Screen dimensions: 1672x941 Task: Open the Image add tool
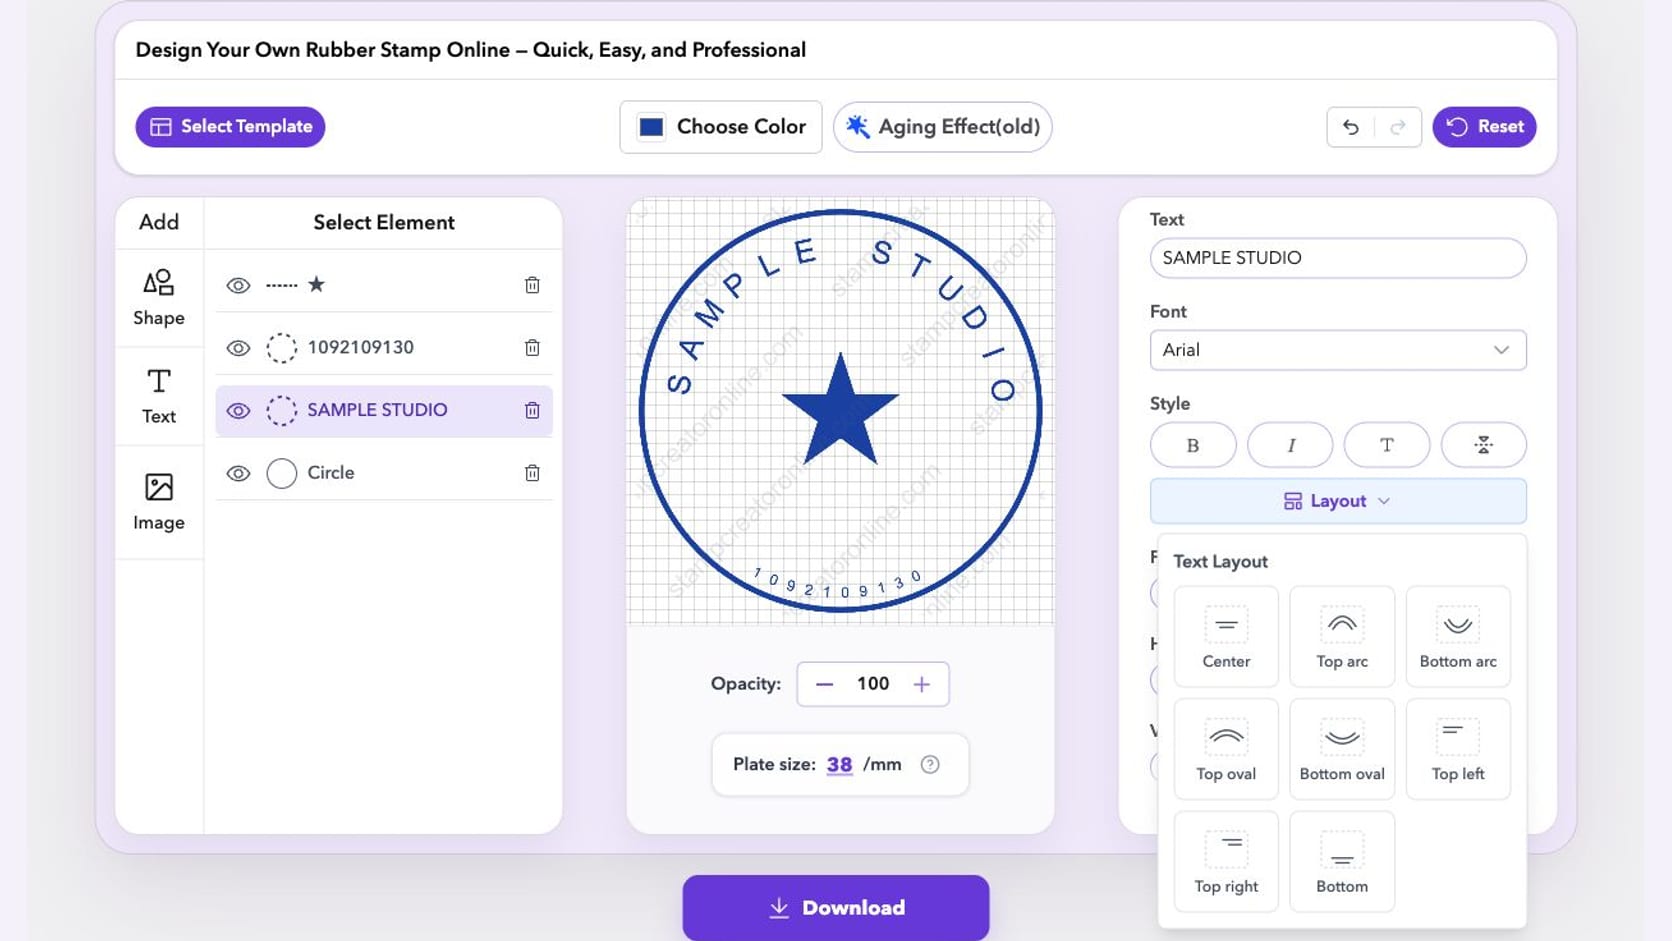pos(159,502)
